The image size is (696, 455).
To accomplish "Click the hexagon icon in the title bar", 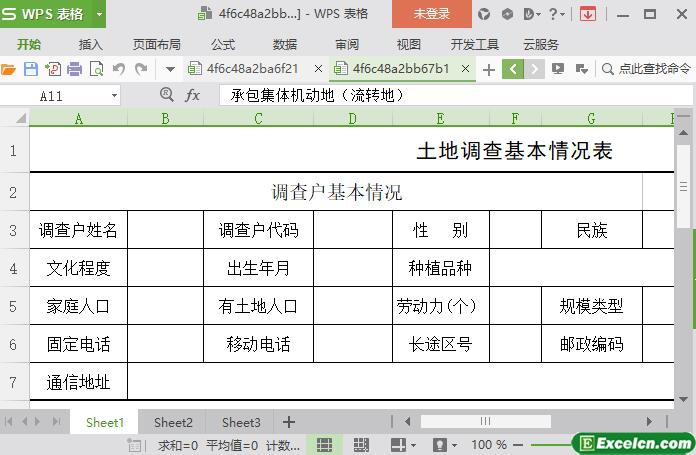I will [x=507, y=15].
